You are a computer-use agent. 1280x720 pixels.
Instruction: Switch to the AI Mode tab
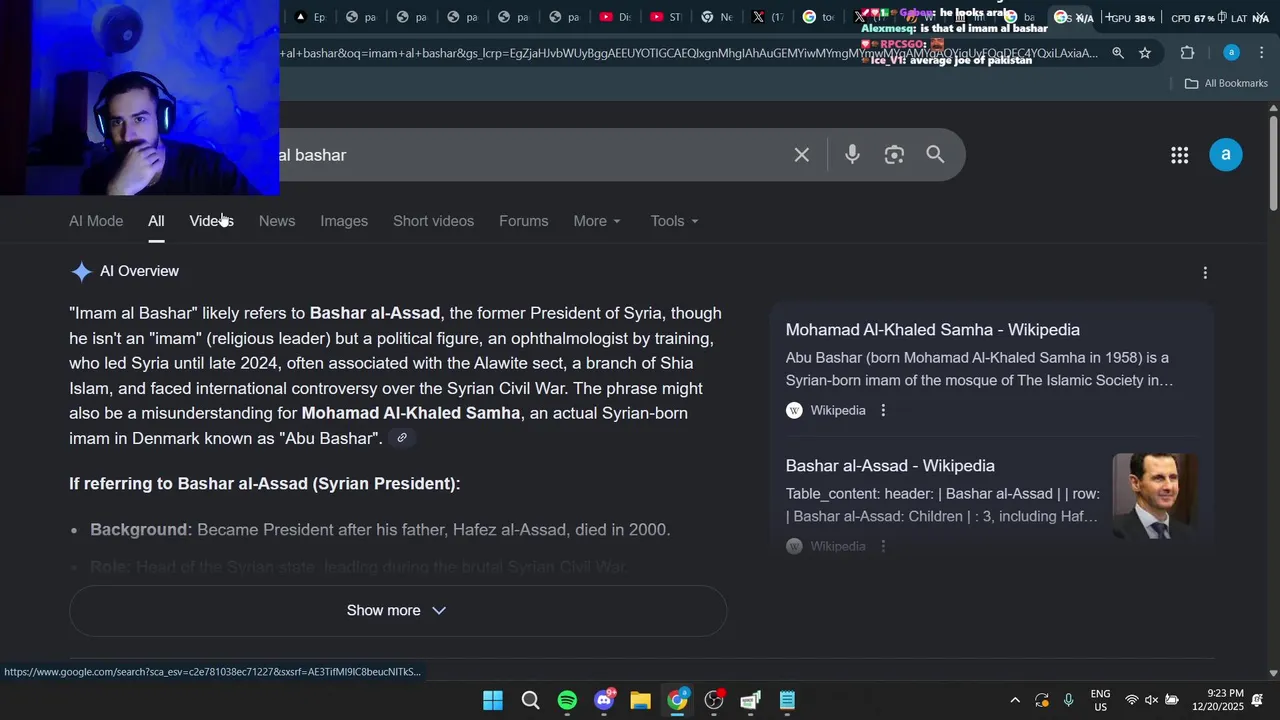pyautogui.click(x=96, y=221)
